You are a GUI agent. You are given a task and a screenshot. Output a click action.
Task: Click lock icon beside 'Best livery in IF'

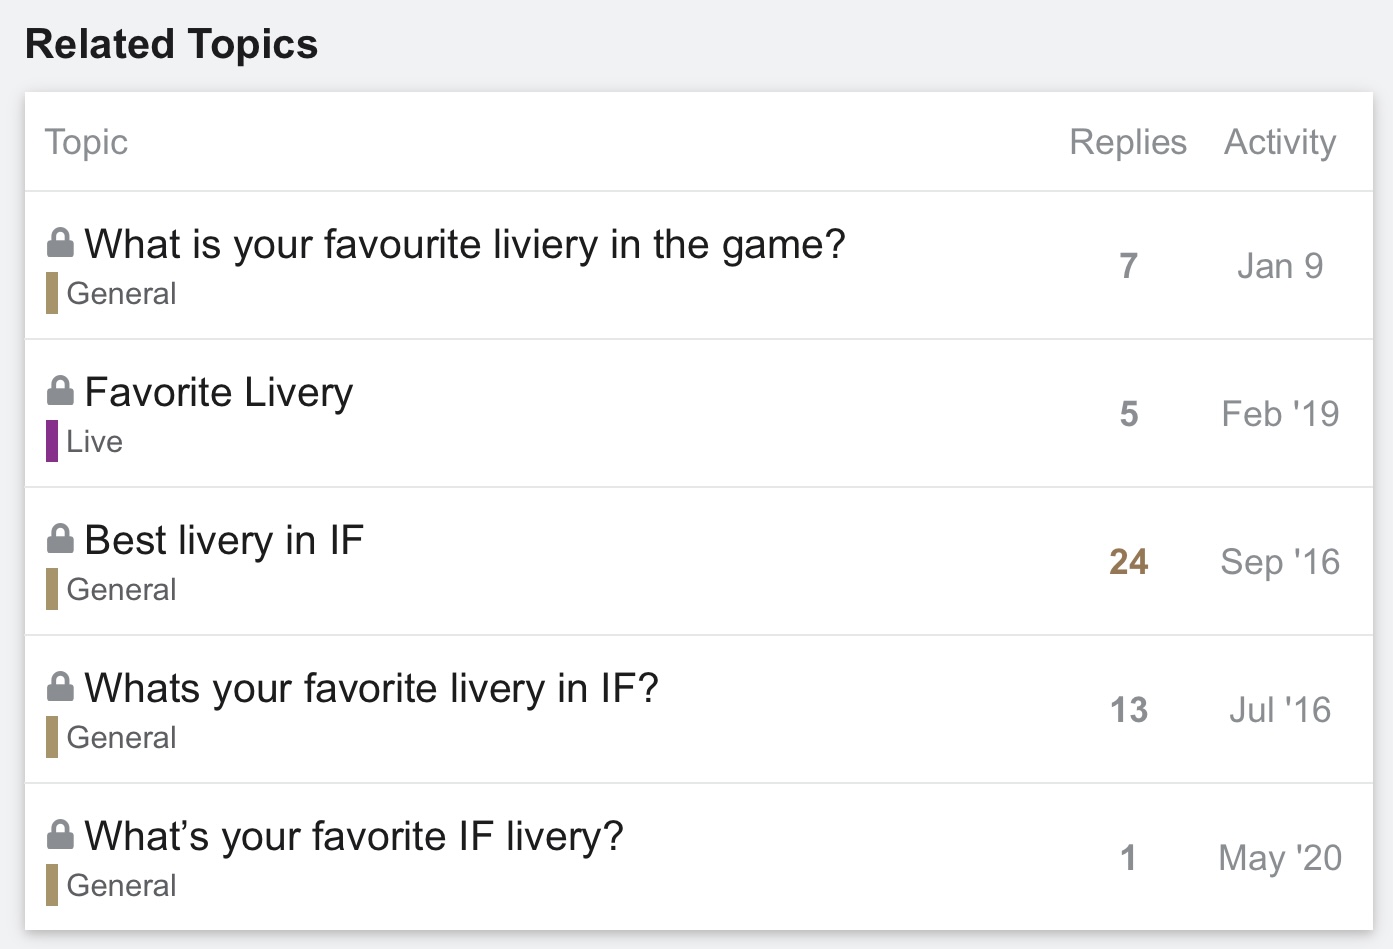tap(60, 539)
